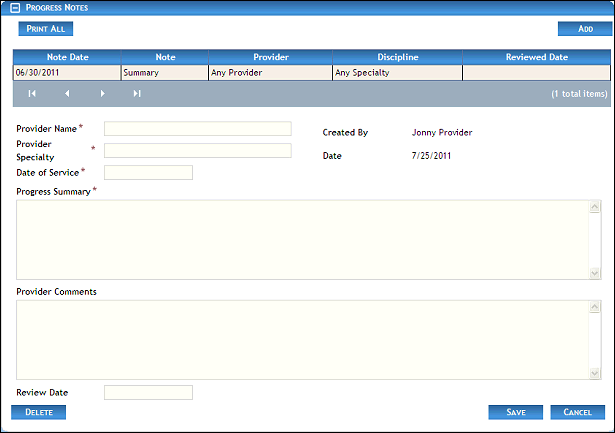Image resolution: width=615 pixels, height=433 pixels.
Task: Save the progress note
Action: click(516, 412)
